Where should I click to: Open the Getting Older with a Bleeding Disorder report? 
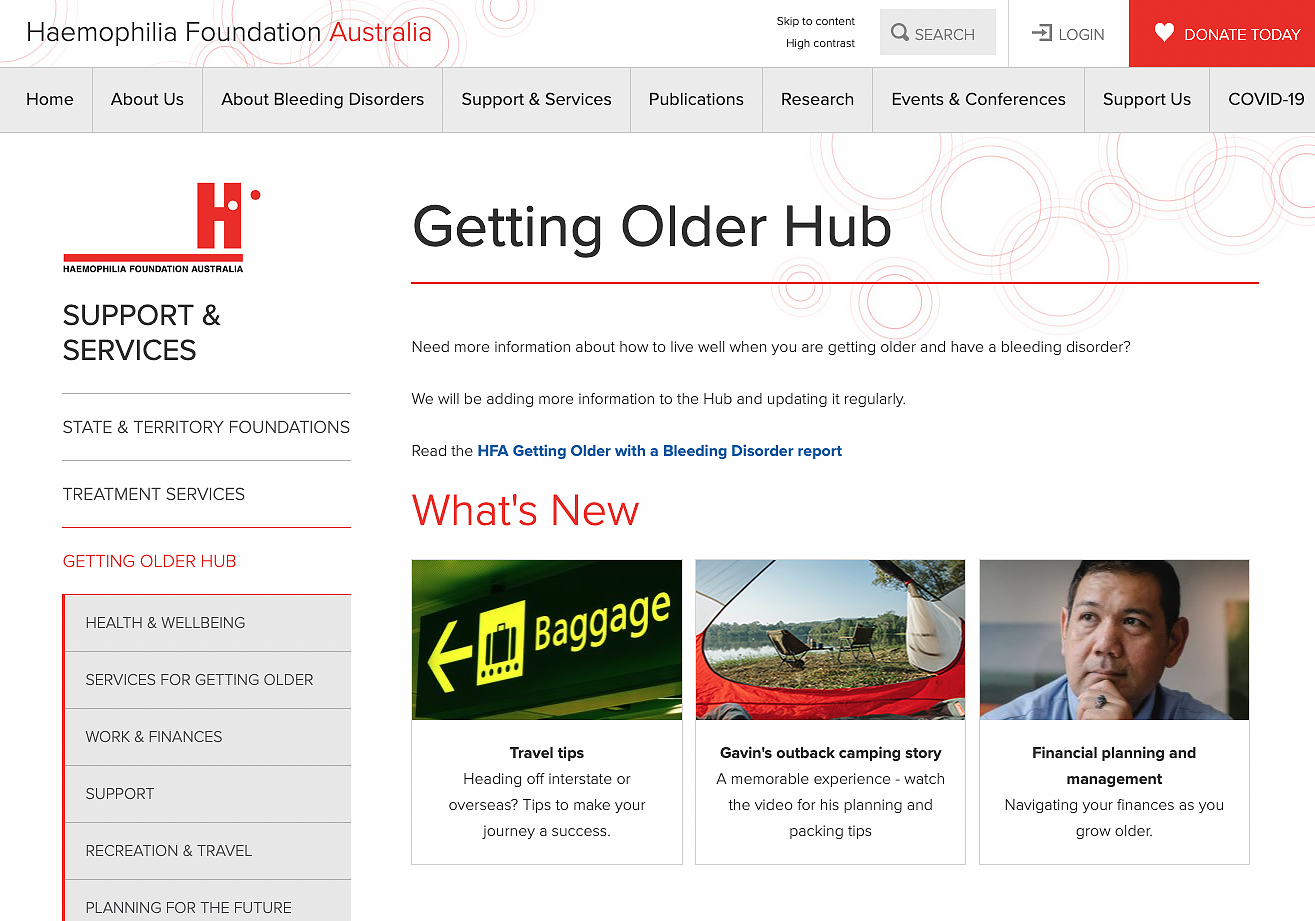point(658,451)
